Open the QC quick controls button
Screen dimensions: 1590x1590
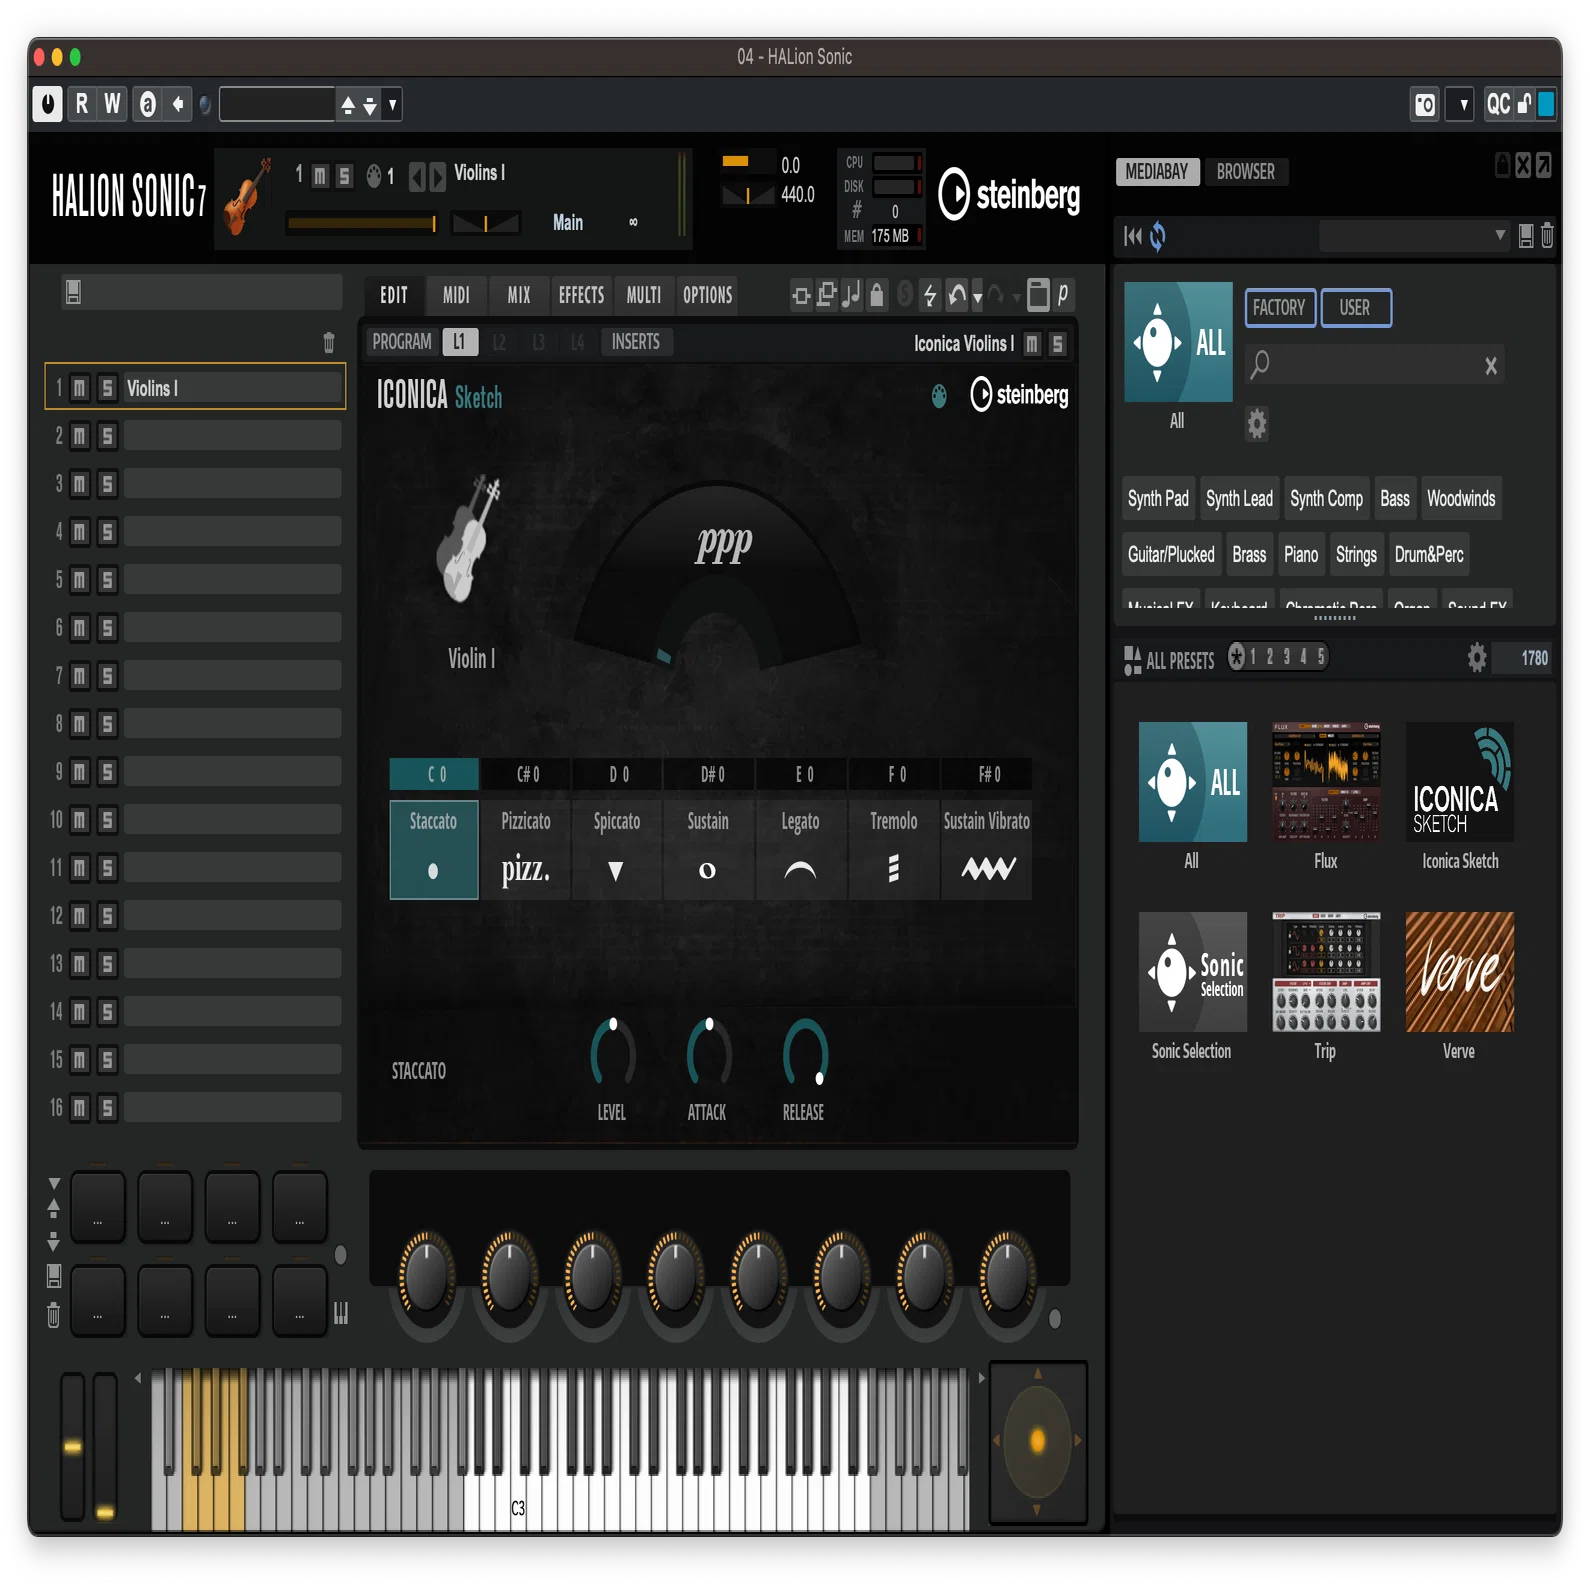click(x=1498, y=104)
